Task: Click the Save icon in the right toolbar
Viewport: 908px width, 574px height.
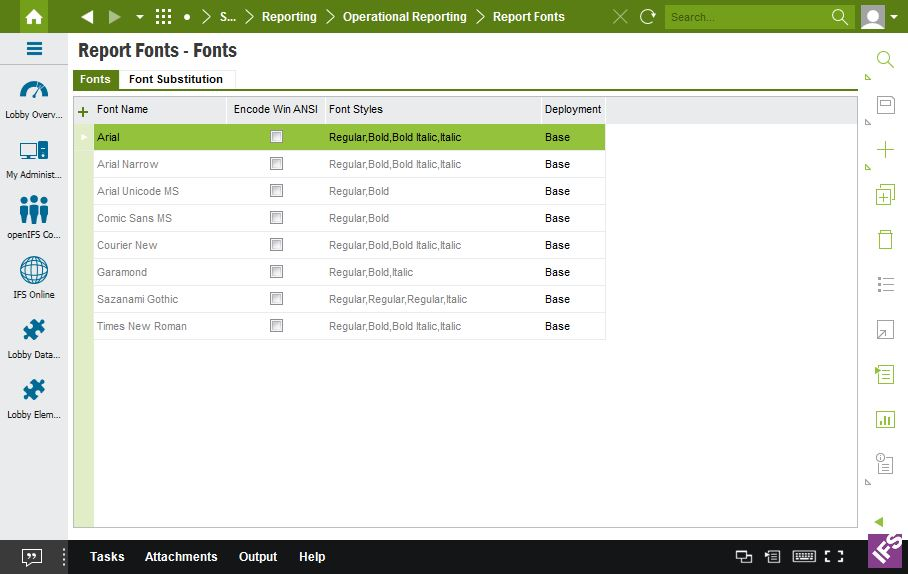Action: tap(885, 105)
